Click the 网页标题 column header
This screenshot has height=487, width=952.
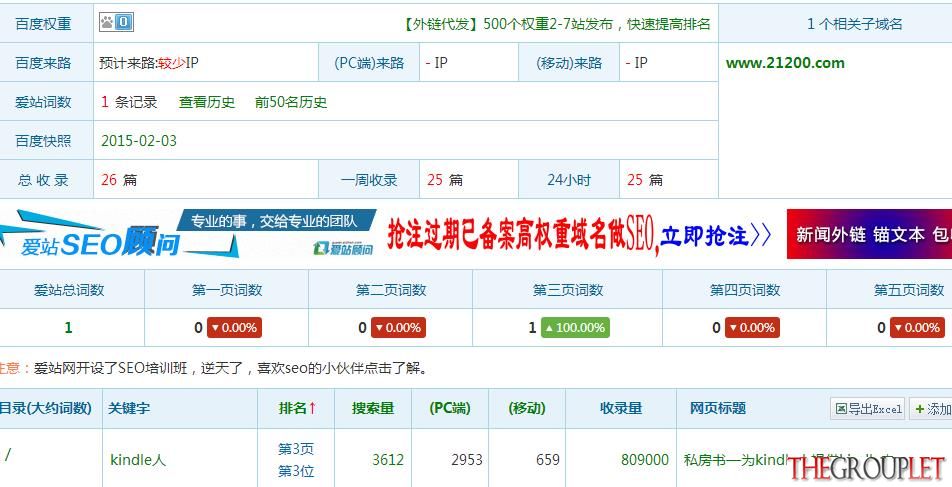click(718, 408)
